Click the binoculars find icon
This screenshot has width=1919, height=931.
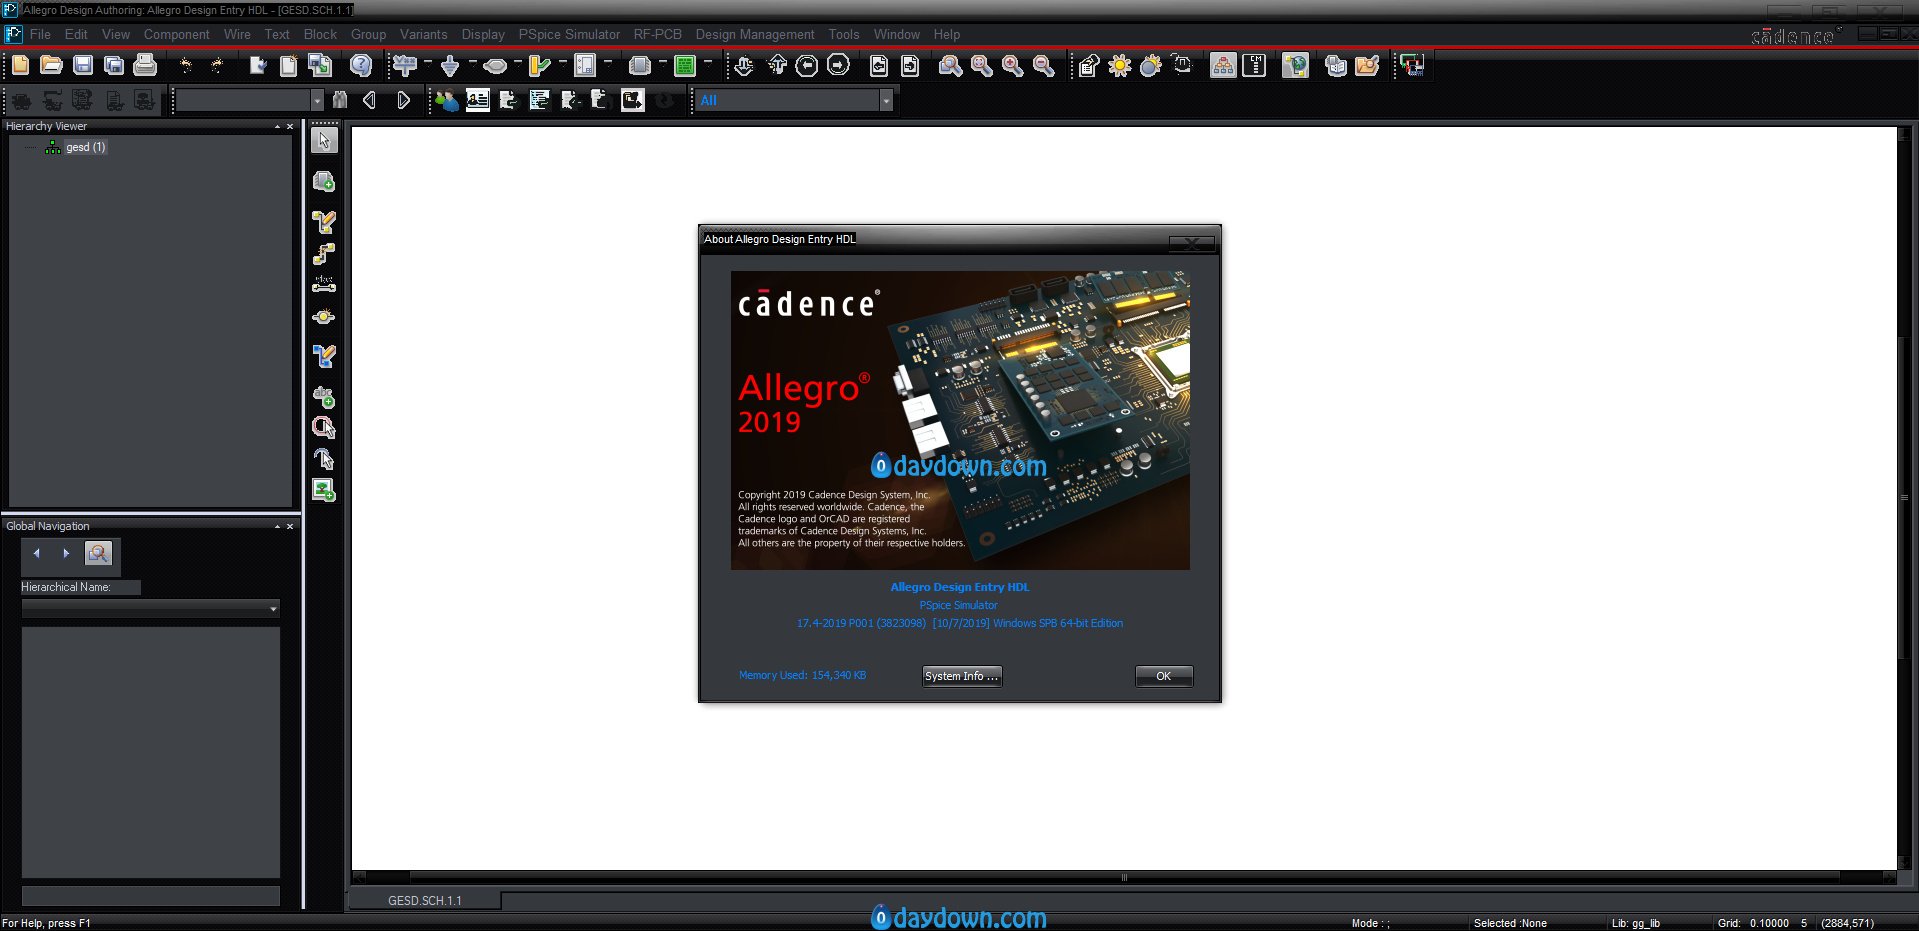(340, 100)
